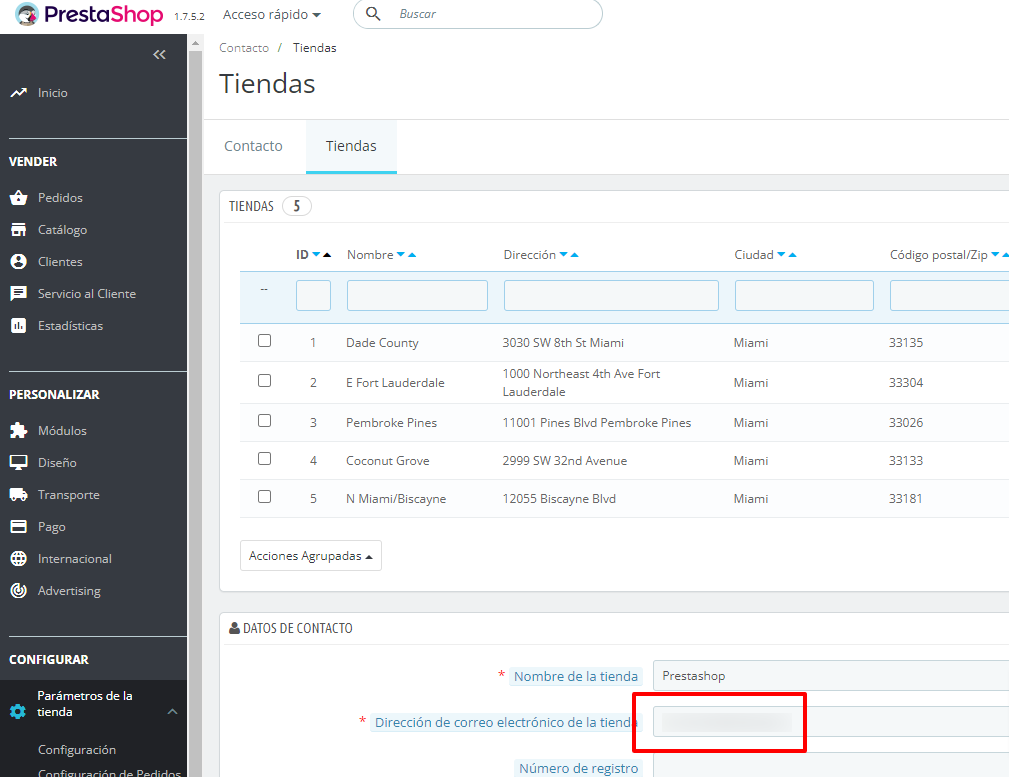Viewport: 1009px width, 777px height.
Task: Switch to the Contacto tab
Action: (x=254, y=146)
